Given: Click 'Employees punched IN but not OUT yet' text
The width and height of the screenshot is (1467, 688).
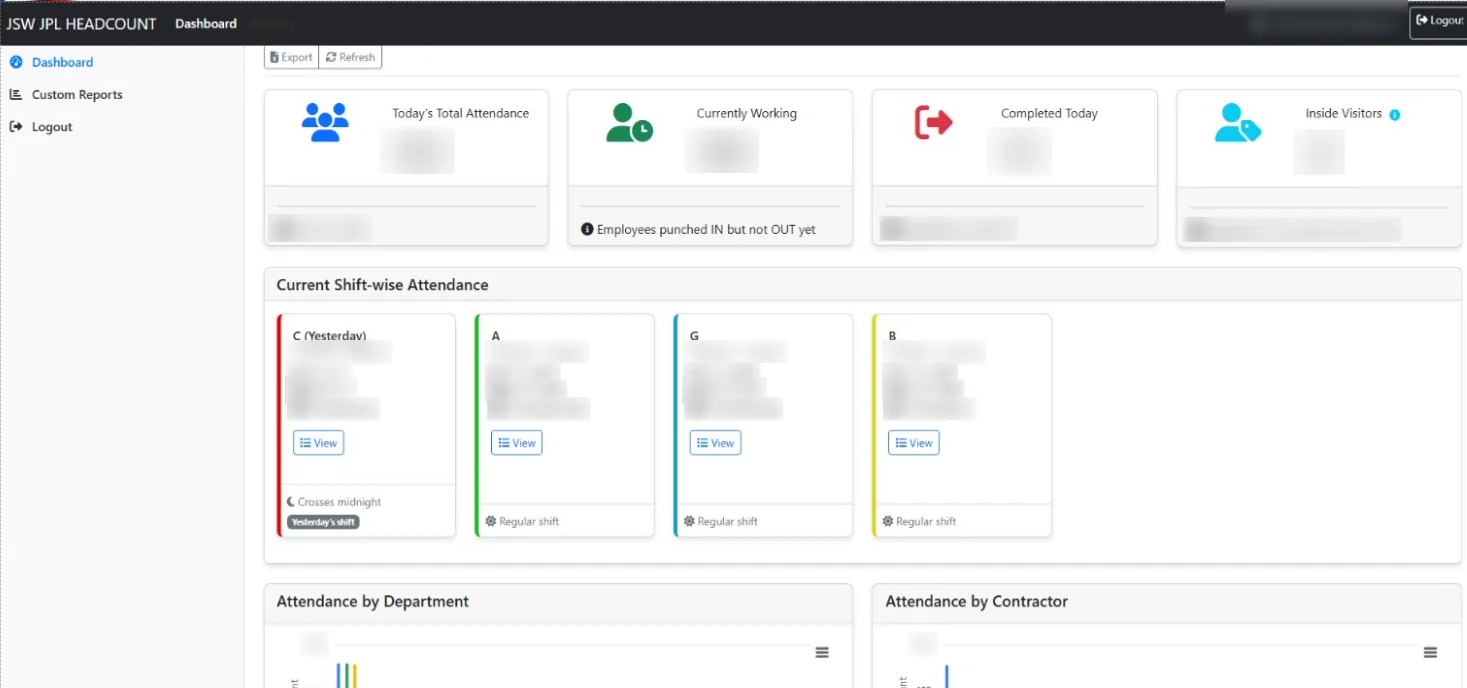Looking at the screenshot, I should coord(706,230).
